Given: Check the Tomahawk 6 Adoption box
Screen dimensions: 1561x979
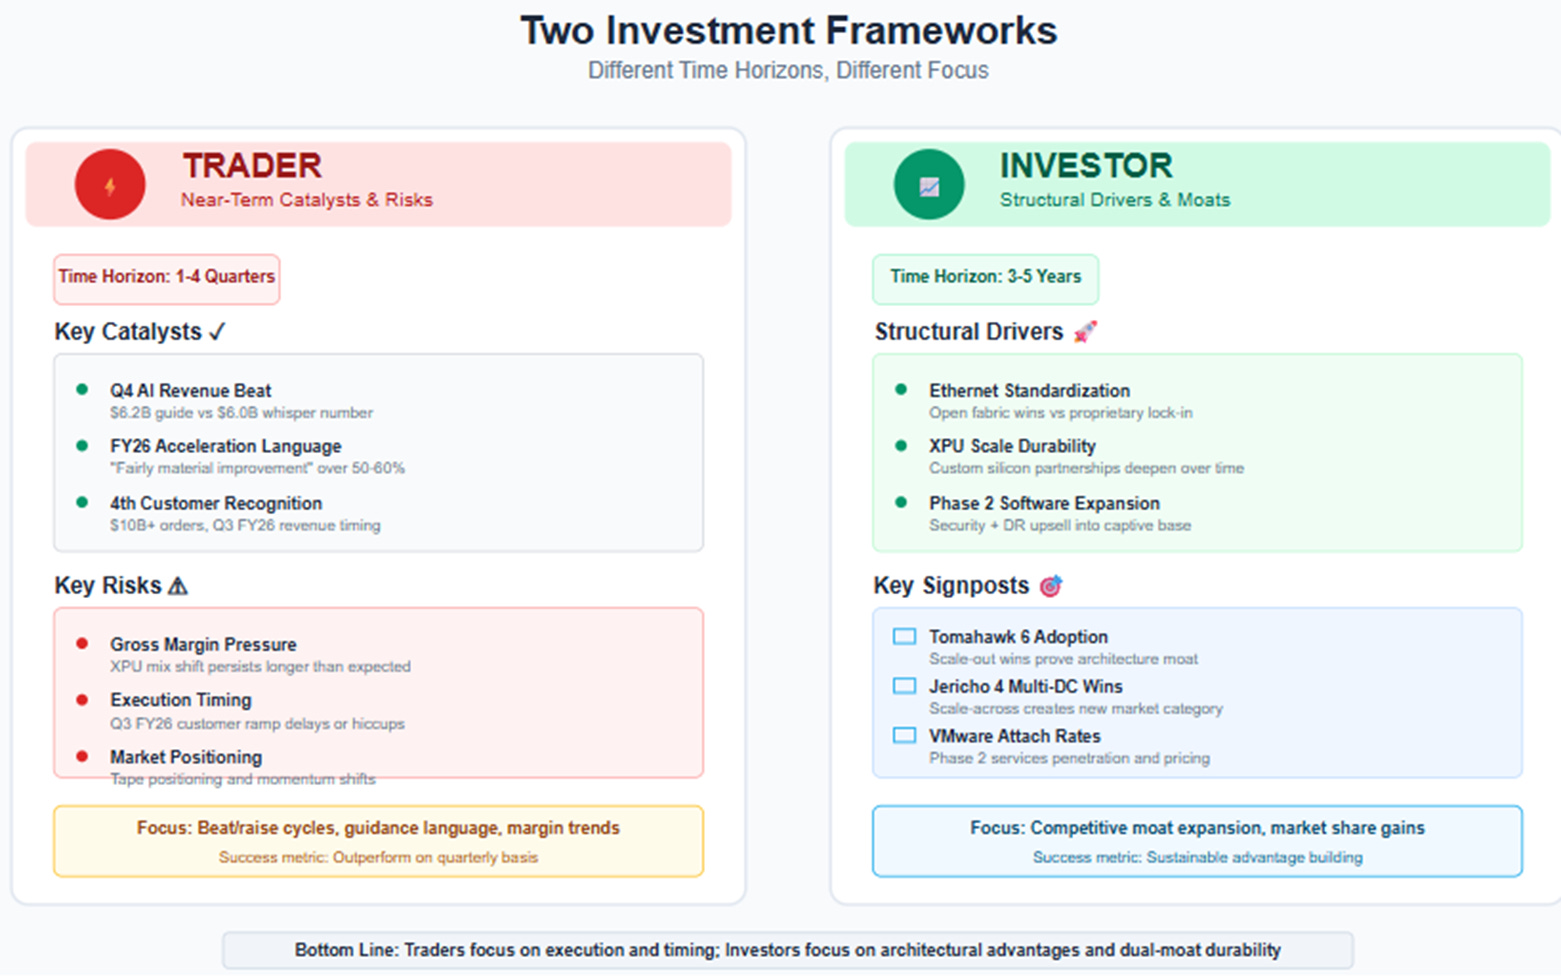Looking at the screenshot, I should pyautogui.click(x=904, y=636).
